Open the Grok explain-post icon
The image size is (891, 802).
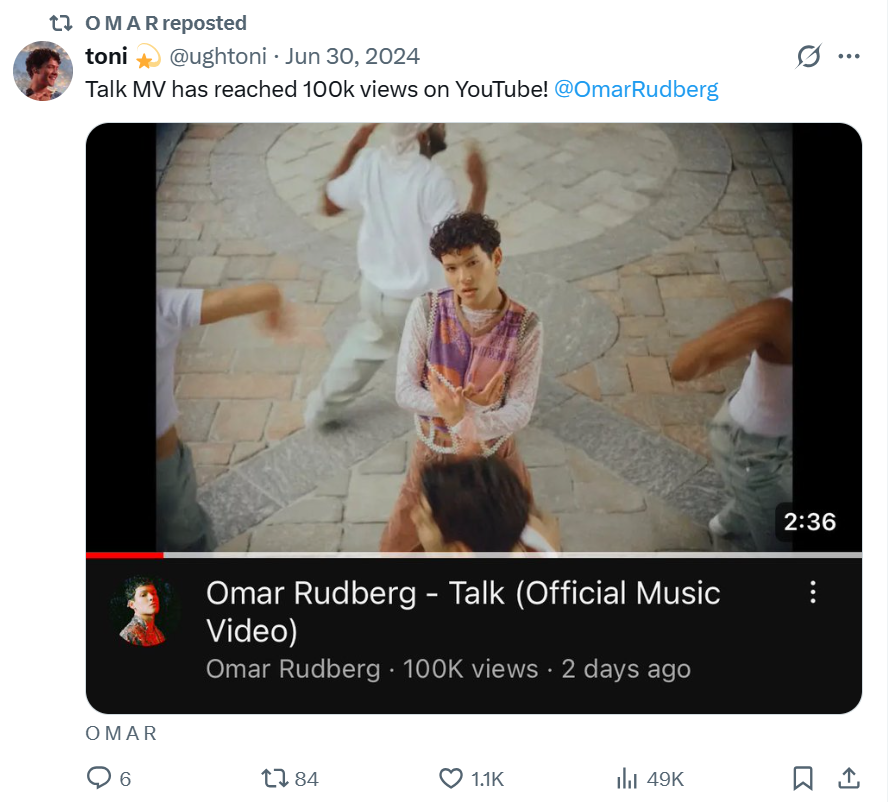point(808,57)
